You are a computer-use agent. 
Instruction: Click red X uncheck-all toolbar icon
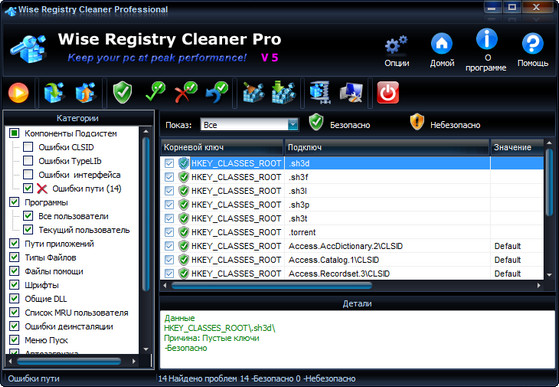tap(186, 93)
